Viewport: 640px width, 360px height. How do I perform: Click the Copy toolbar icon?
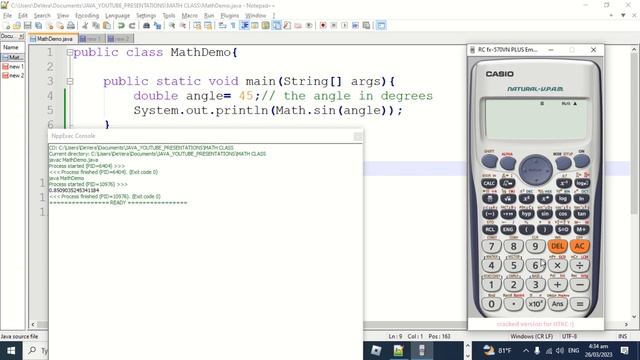point(96,26)
